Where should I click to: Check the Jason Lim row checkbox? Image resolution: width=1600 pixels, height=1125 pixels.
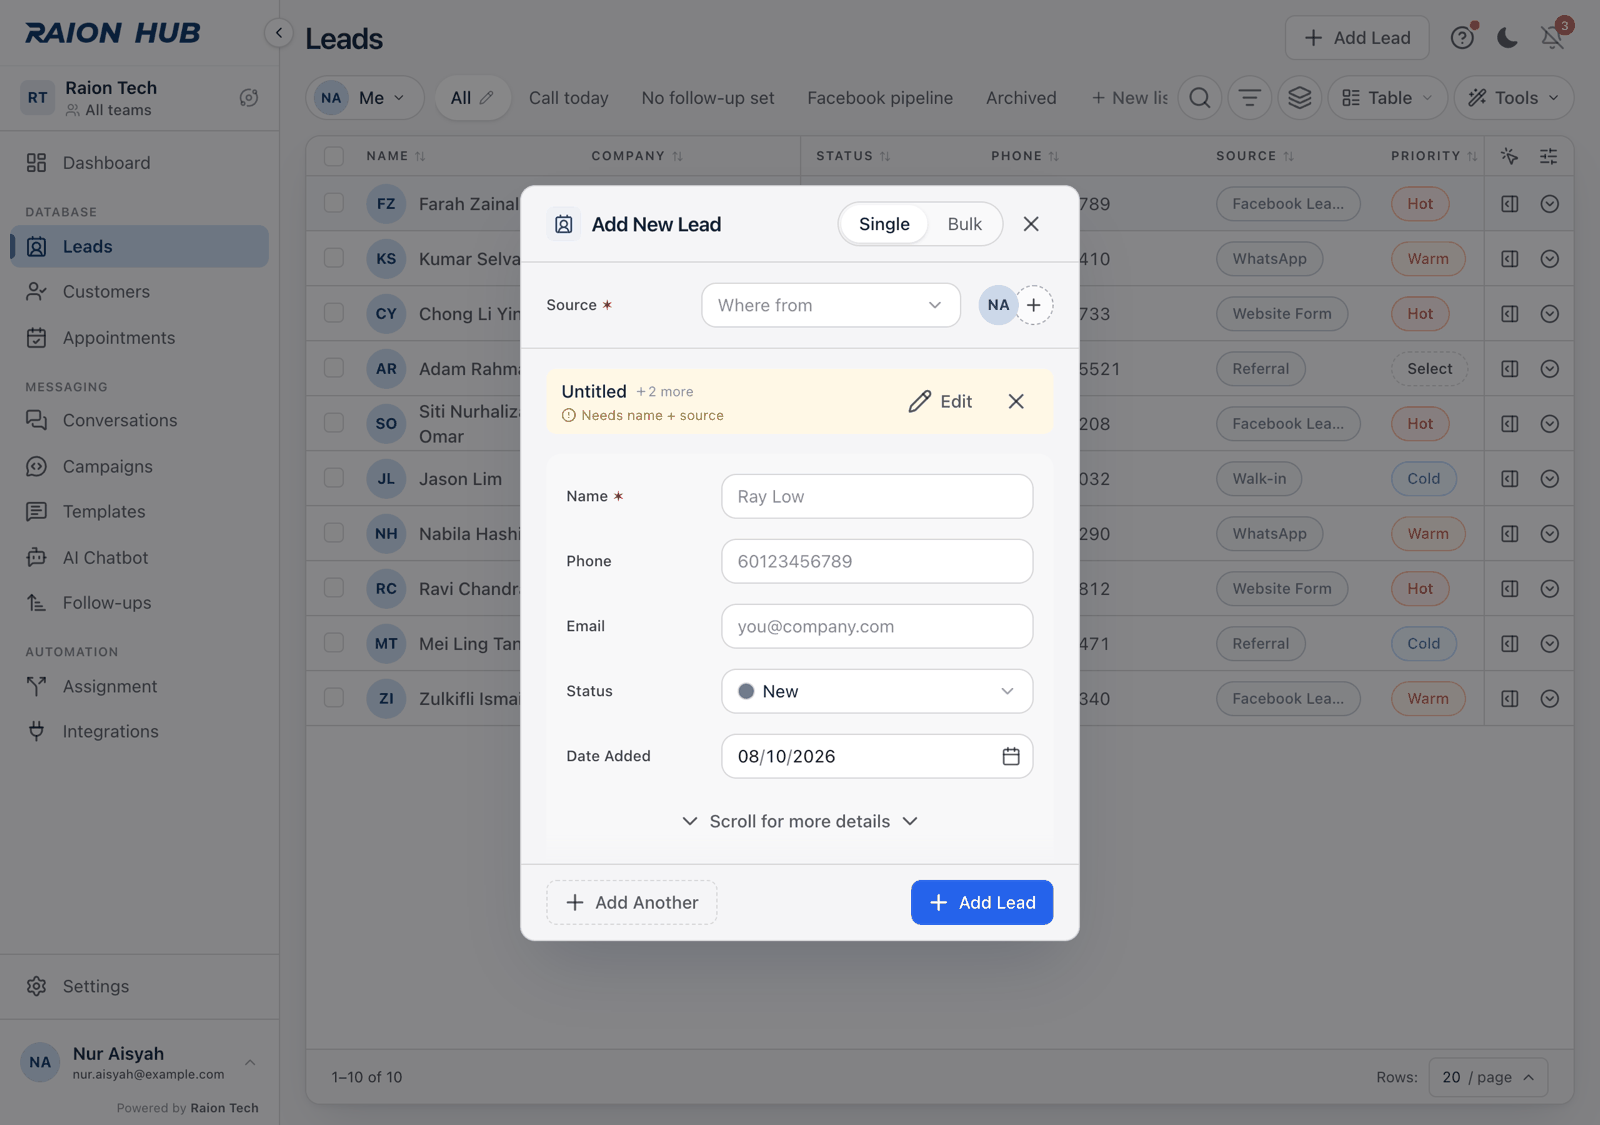pyautogui.click(x=334, y=478)
